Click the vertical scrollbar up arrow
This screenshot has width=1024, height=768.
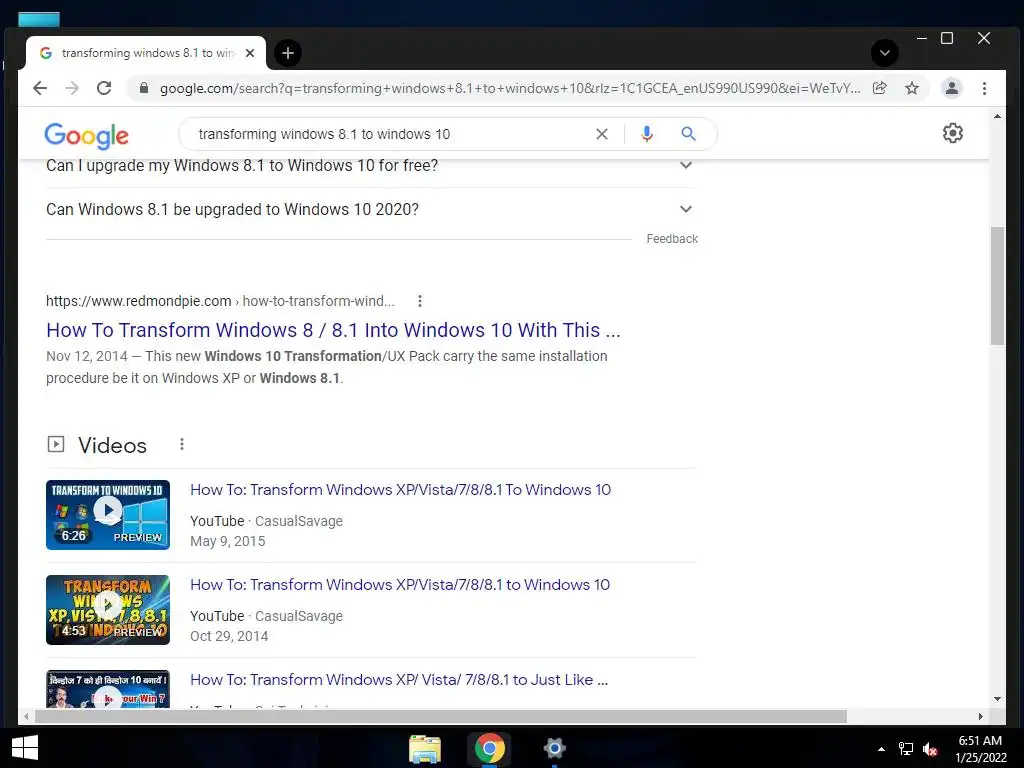point(997,117)
